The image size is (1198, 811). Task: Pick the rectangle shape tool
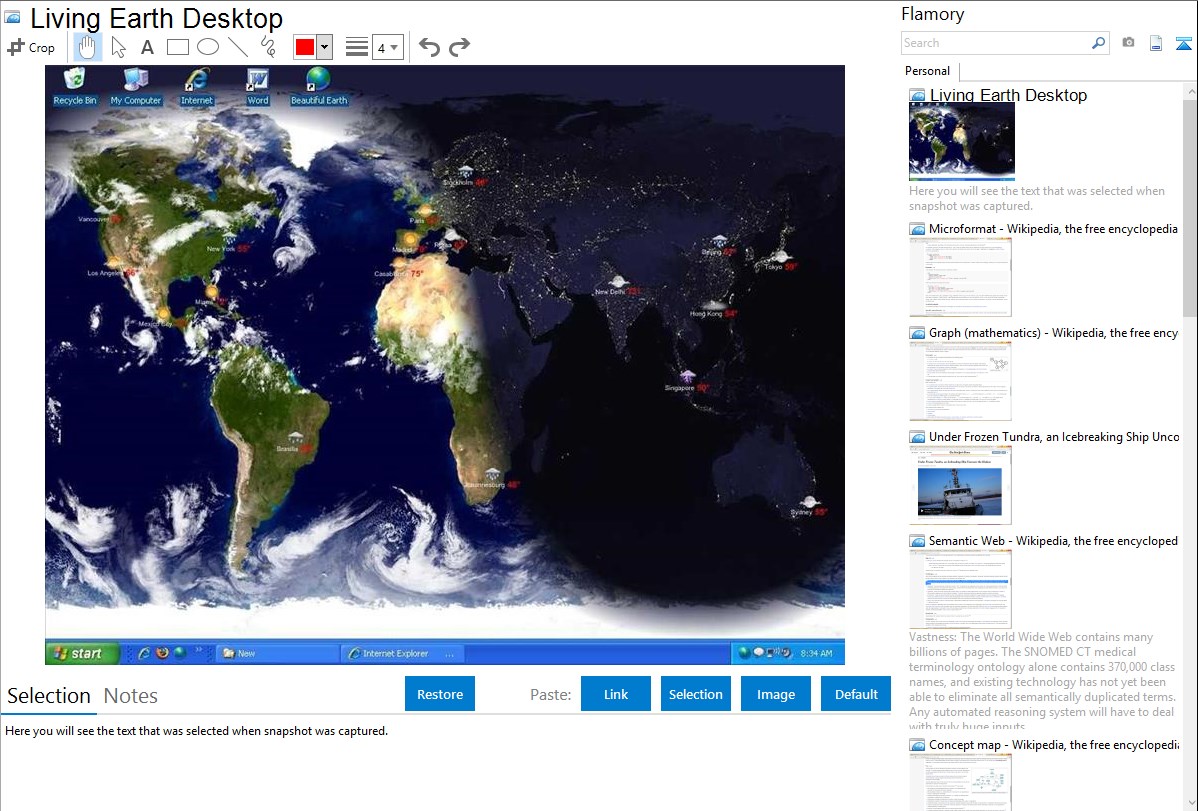click(x=177, y=47)
